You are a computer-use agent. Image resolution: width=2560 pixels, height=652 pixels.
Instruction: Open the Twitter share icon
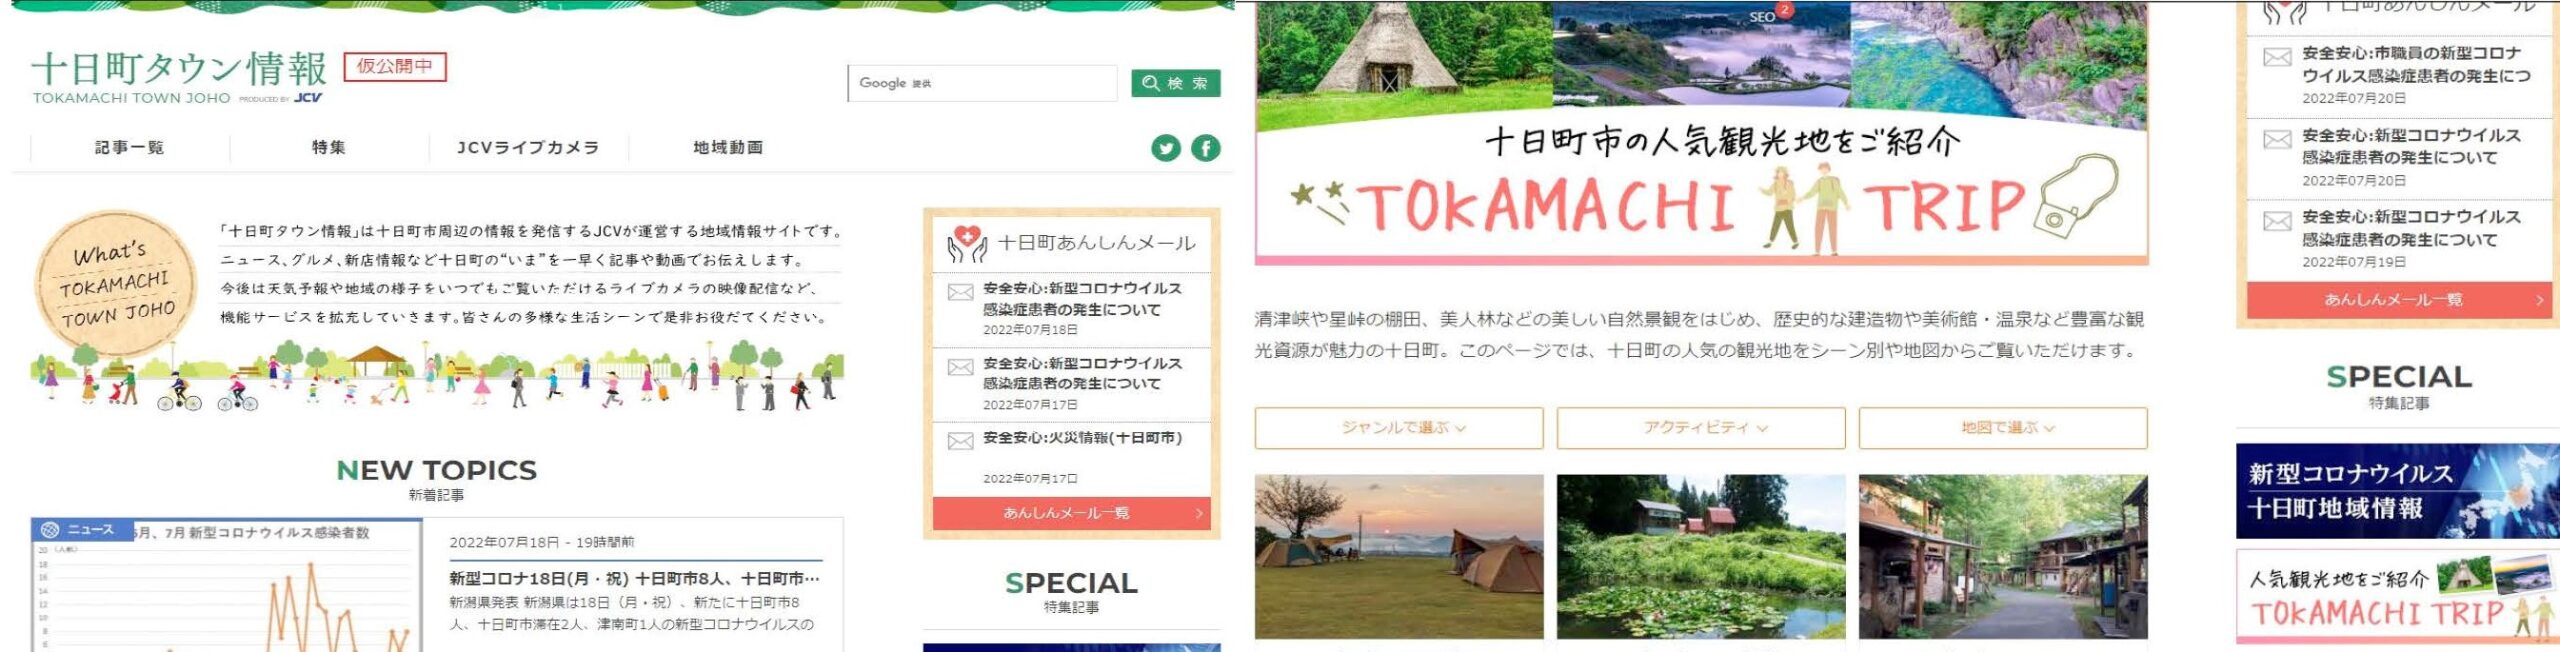pyautogui.click(x=1165, y=148)
